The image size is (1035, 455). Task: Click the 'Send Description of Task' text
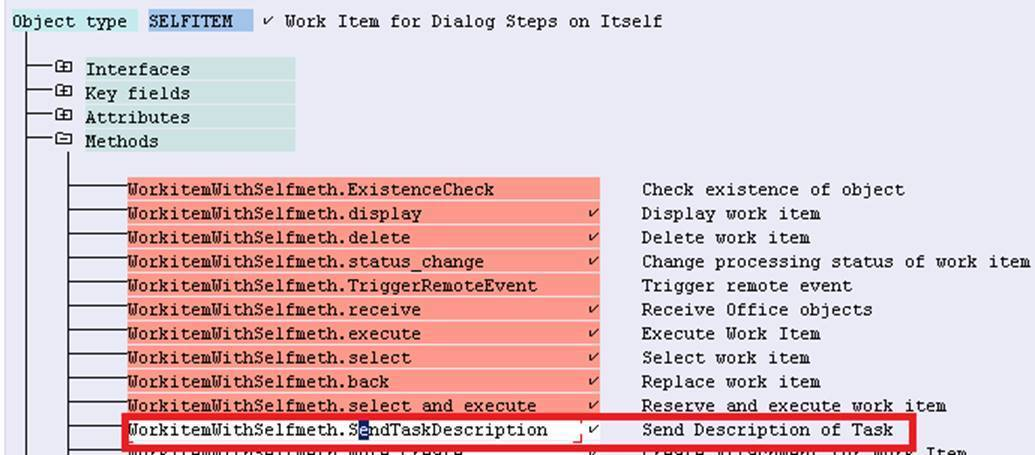pos(767,430)
